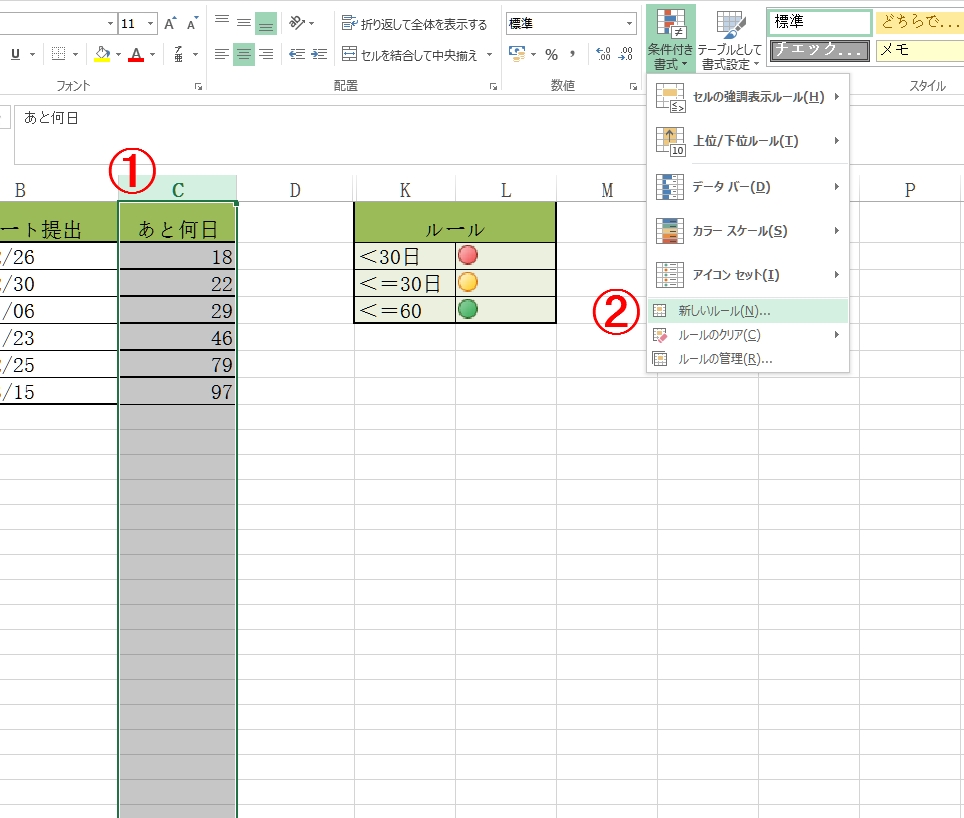Click the font color red A icon
The height and width of the screenshot is (818, 964).
coord(136,55)
